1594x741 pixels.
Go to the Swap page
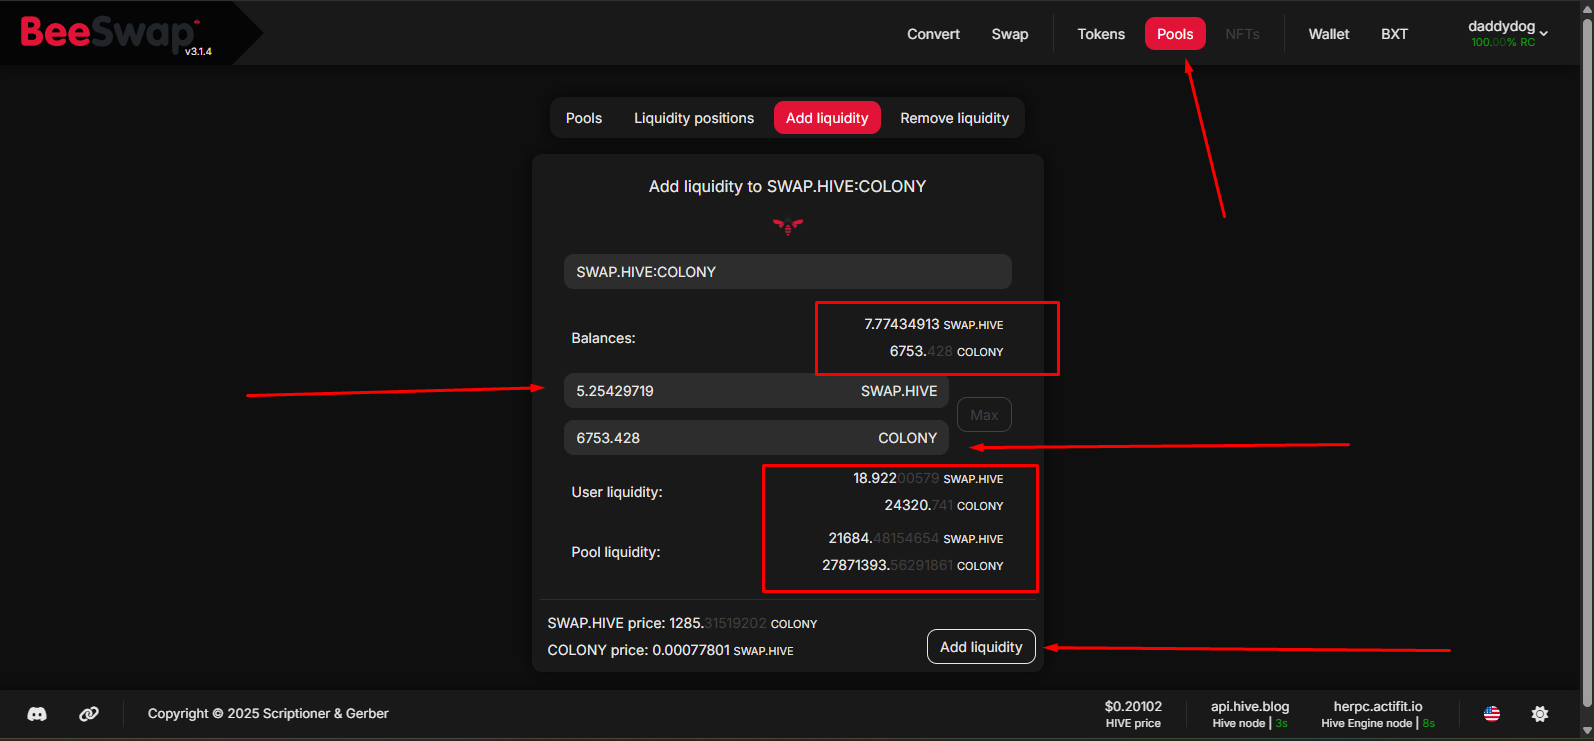tap(1010, 34)
